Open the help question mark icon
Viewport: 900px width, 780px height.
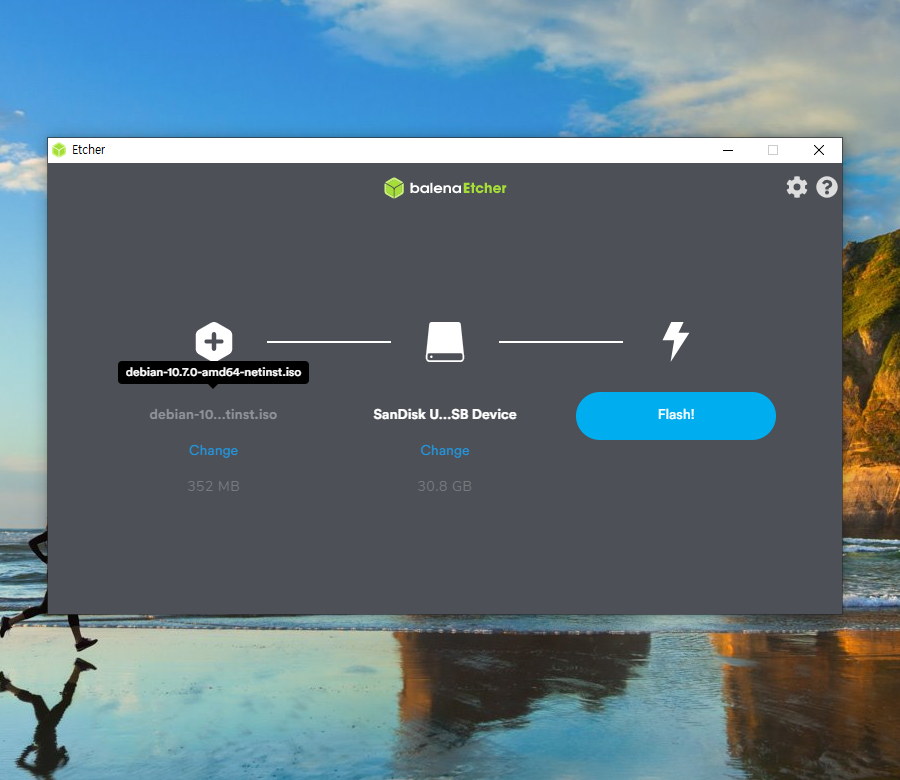tap(827, 187)
